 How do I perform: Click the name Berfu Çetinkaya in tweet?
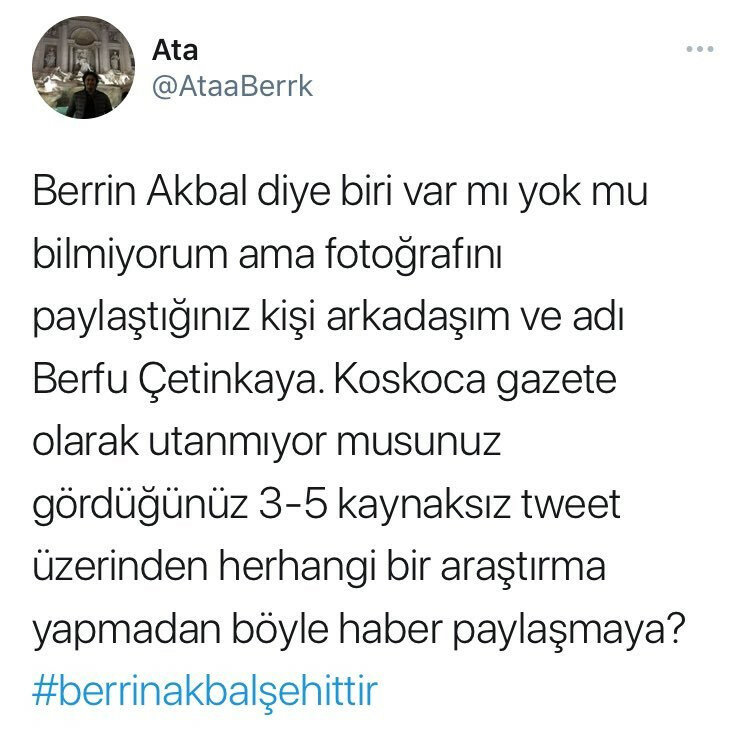click(176, 380)
